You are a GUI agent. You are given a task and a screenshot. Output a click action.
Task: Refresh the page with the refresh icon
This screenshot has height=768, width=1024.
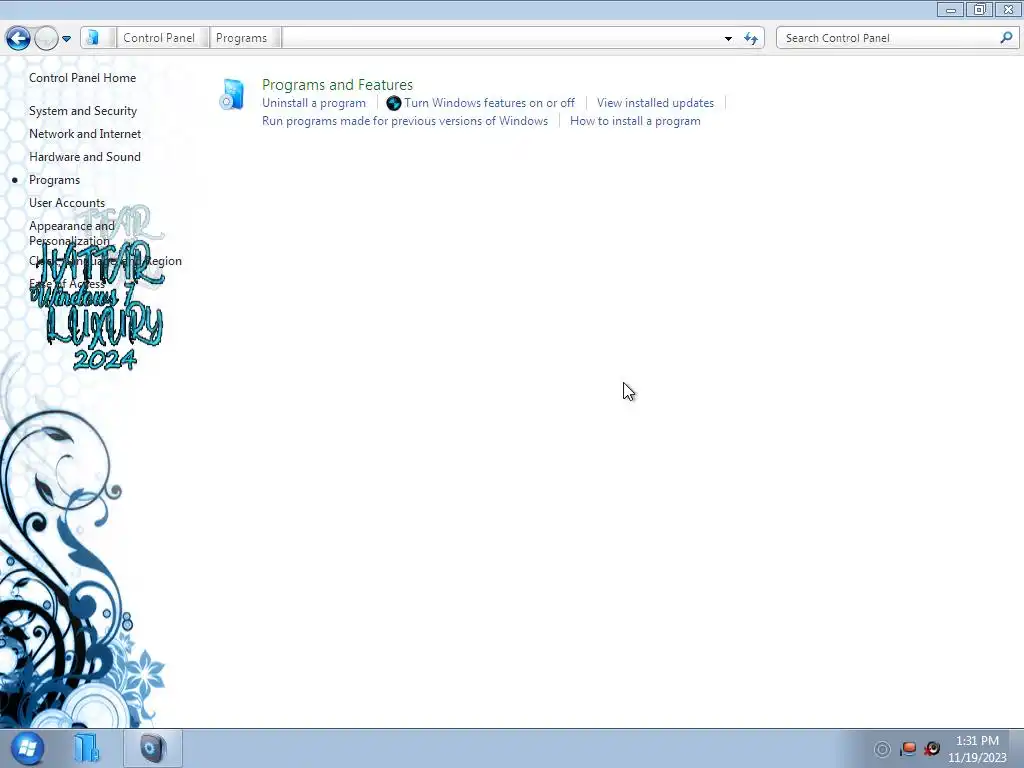click(751, 39)
